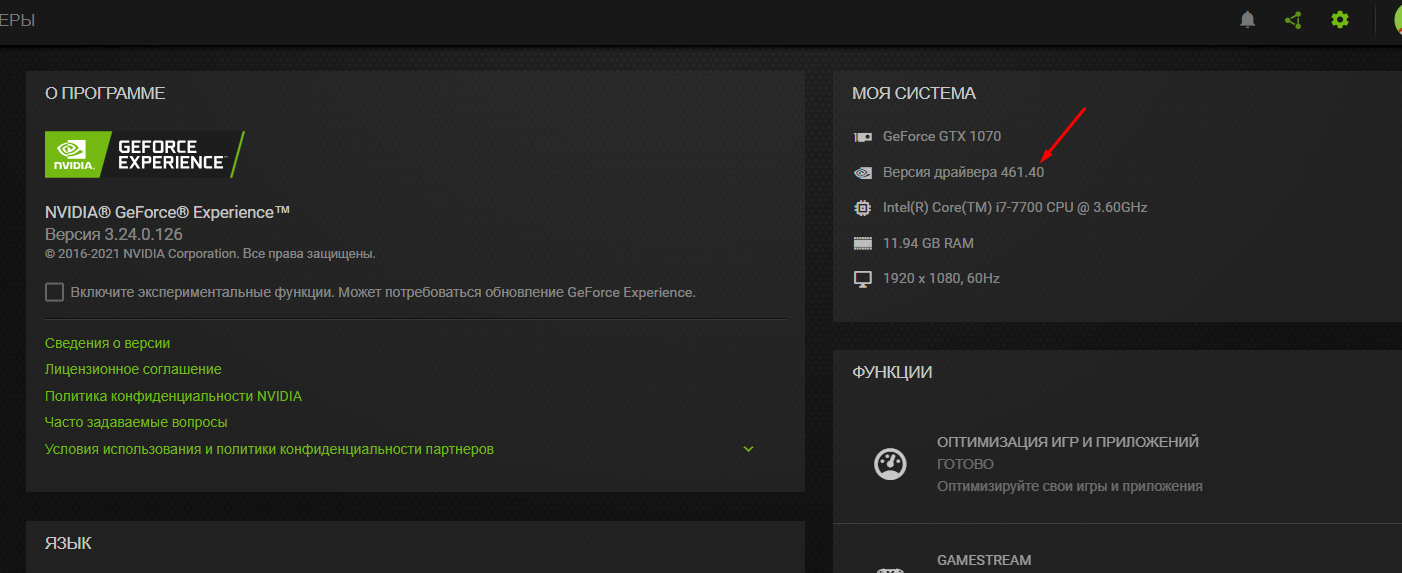Click the RAM module icon
The width and height of the screenshot is (1402, 573).
[862, 243]
